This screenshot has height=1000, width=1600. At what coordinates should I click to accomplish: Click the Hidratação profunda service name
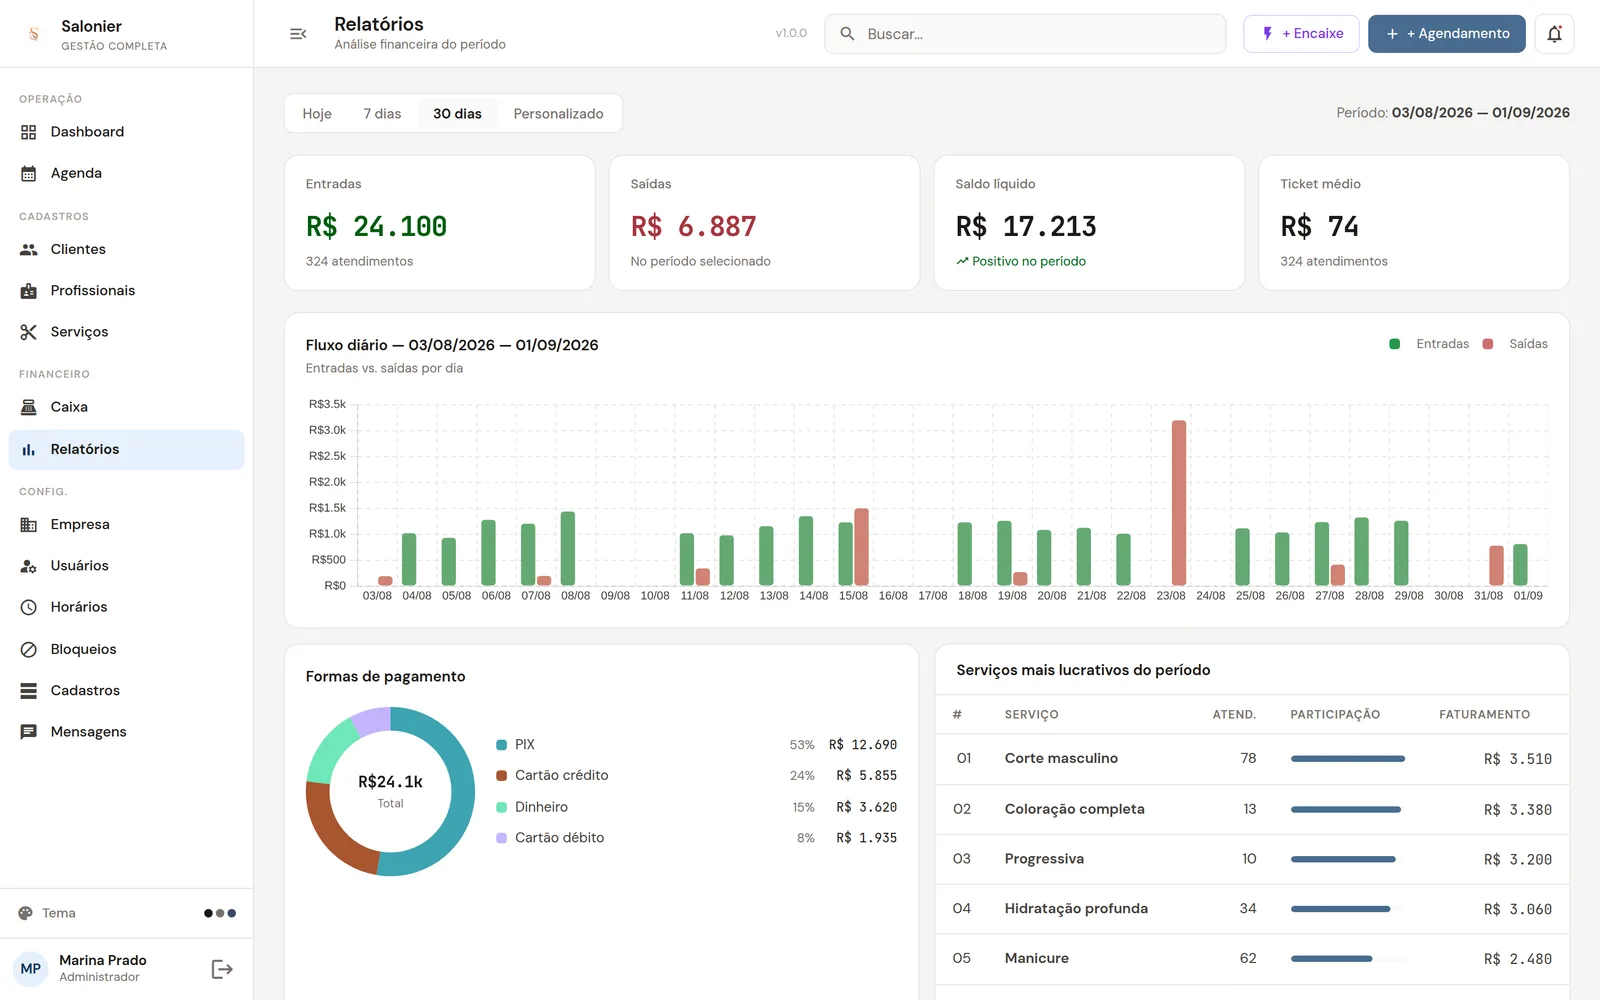1076,909
